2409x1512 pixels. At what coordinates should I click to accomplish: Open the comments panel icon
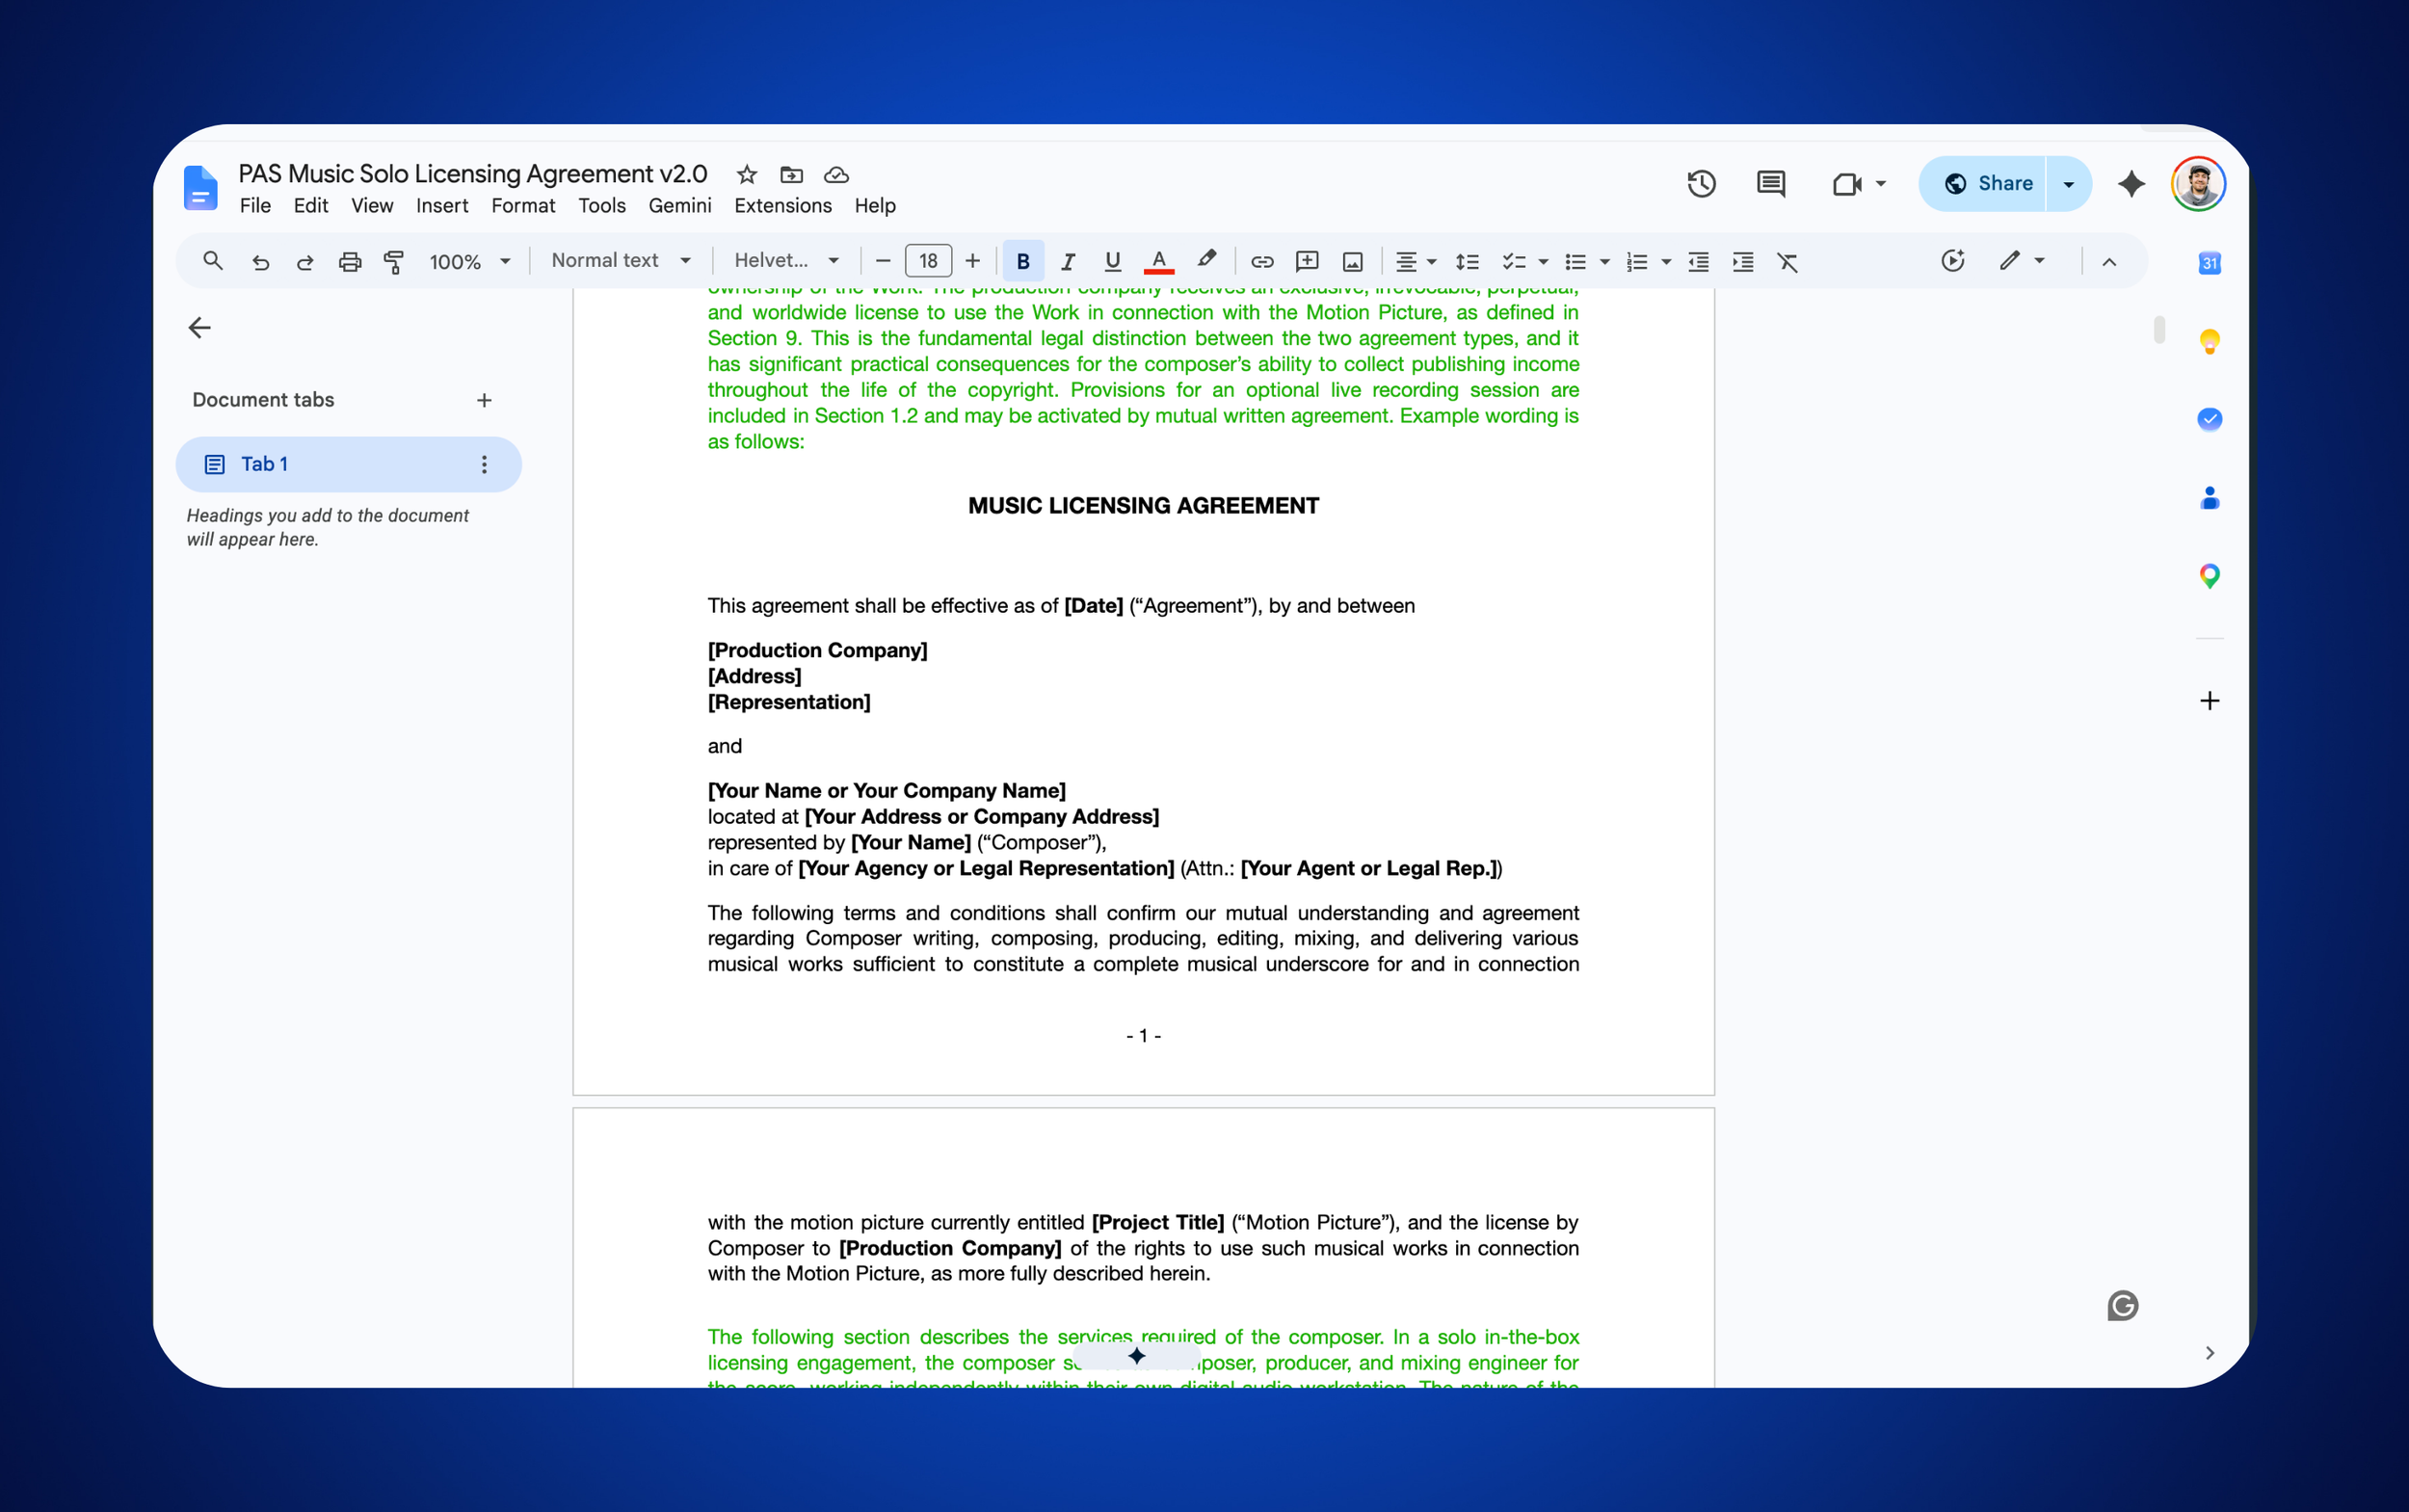[1771, 184]
